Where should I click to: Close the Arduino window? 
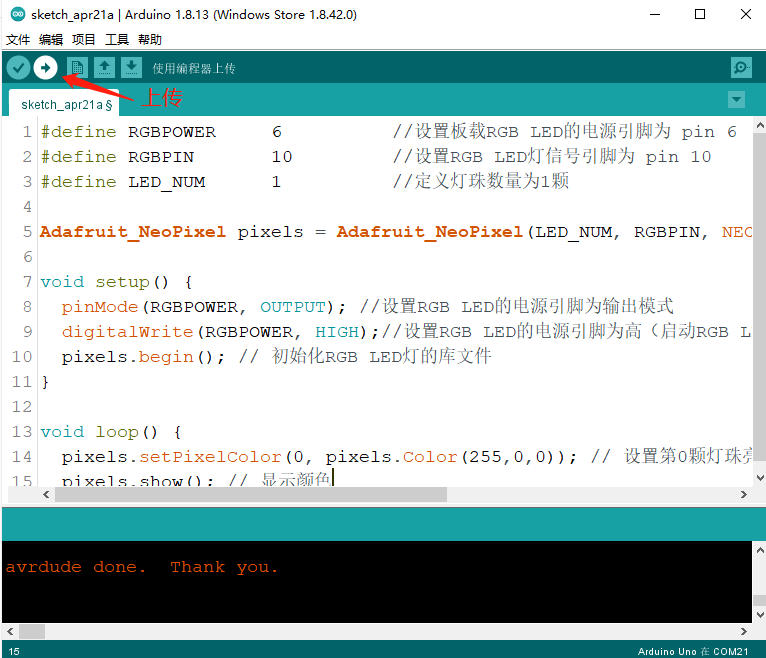(x=746, y=14)
